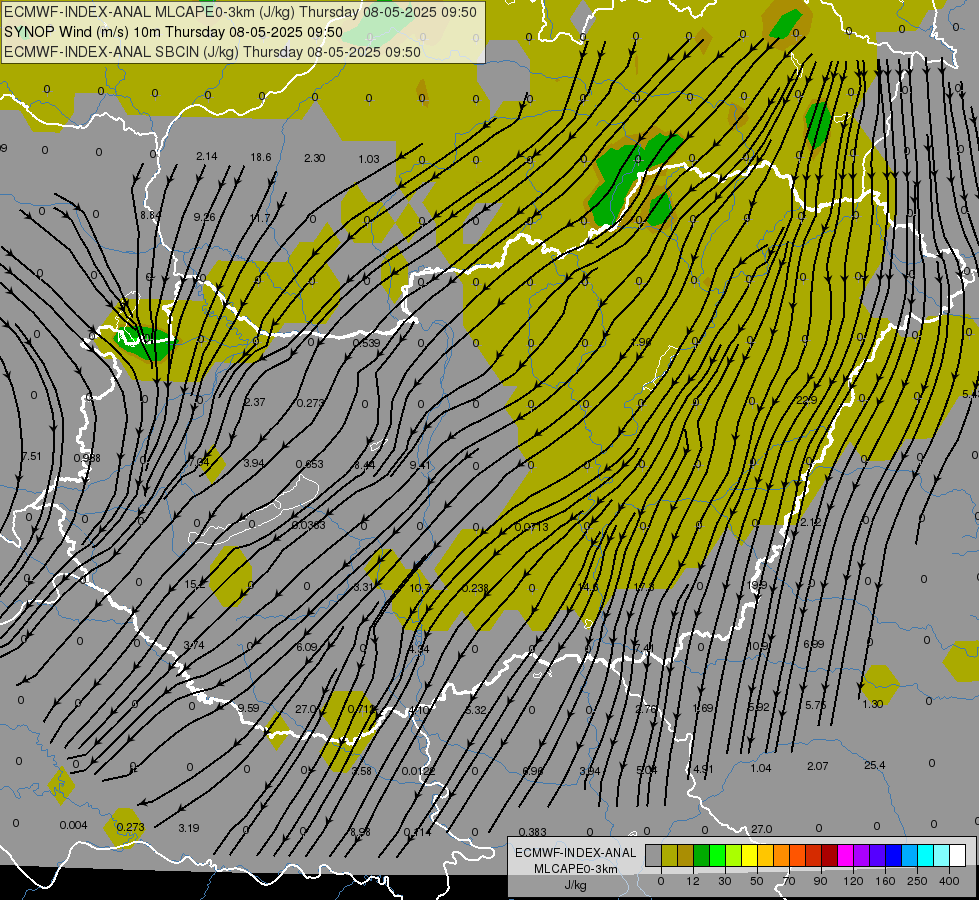Click the 7.51 value on the map
The height and width of the screenshot is (900, 979).
click(x=31, y=456)
